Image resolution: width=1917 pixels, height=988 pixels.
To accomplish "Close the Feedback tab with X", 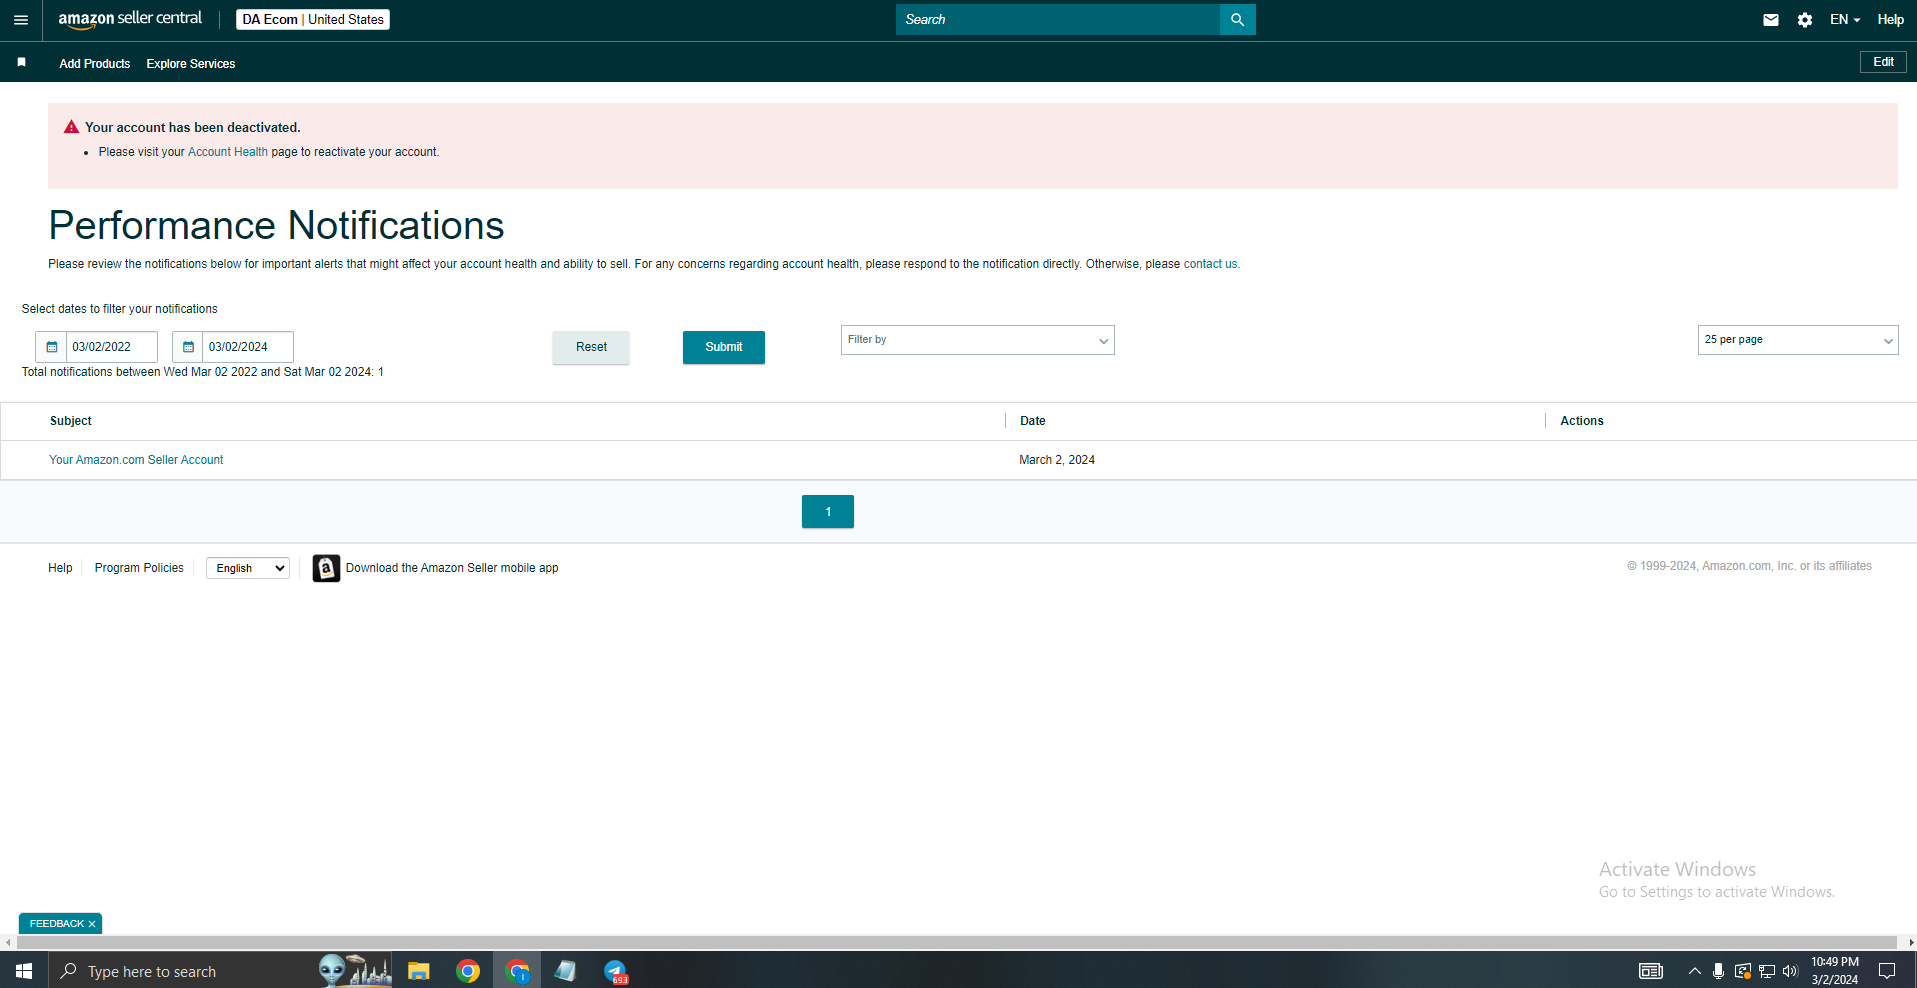I will pyautogui.click(x=92, y=924).
